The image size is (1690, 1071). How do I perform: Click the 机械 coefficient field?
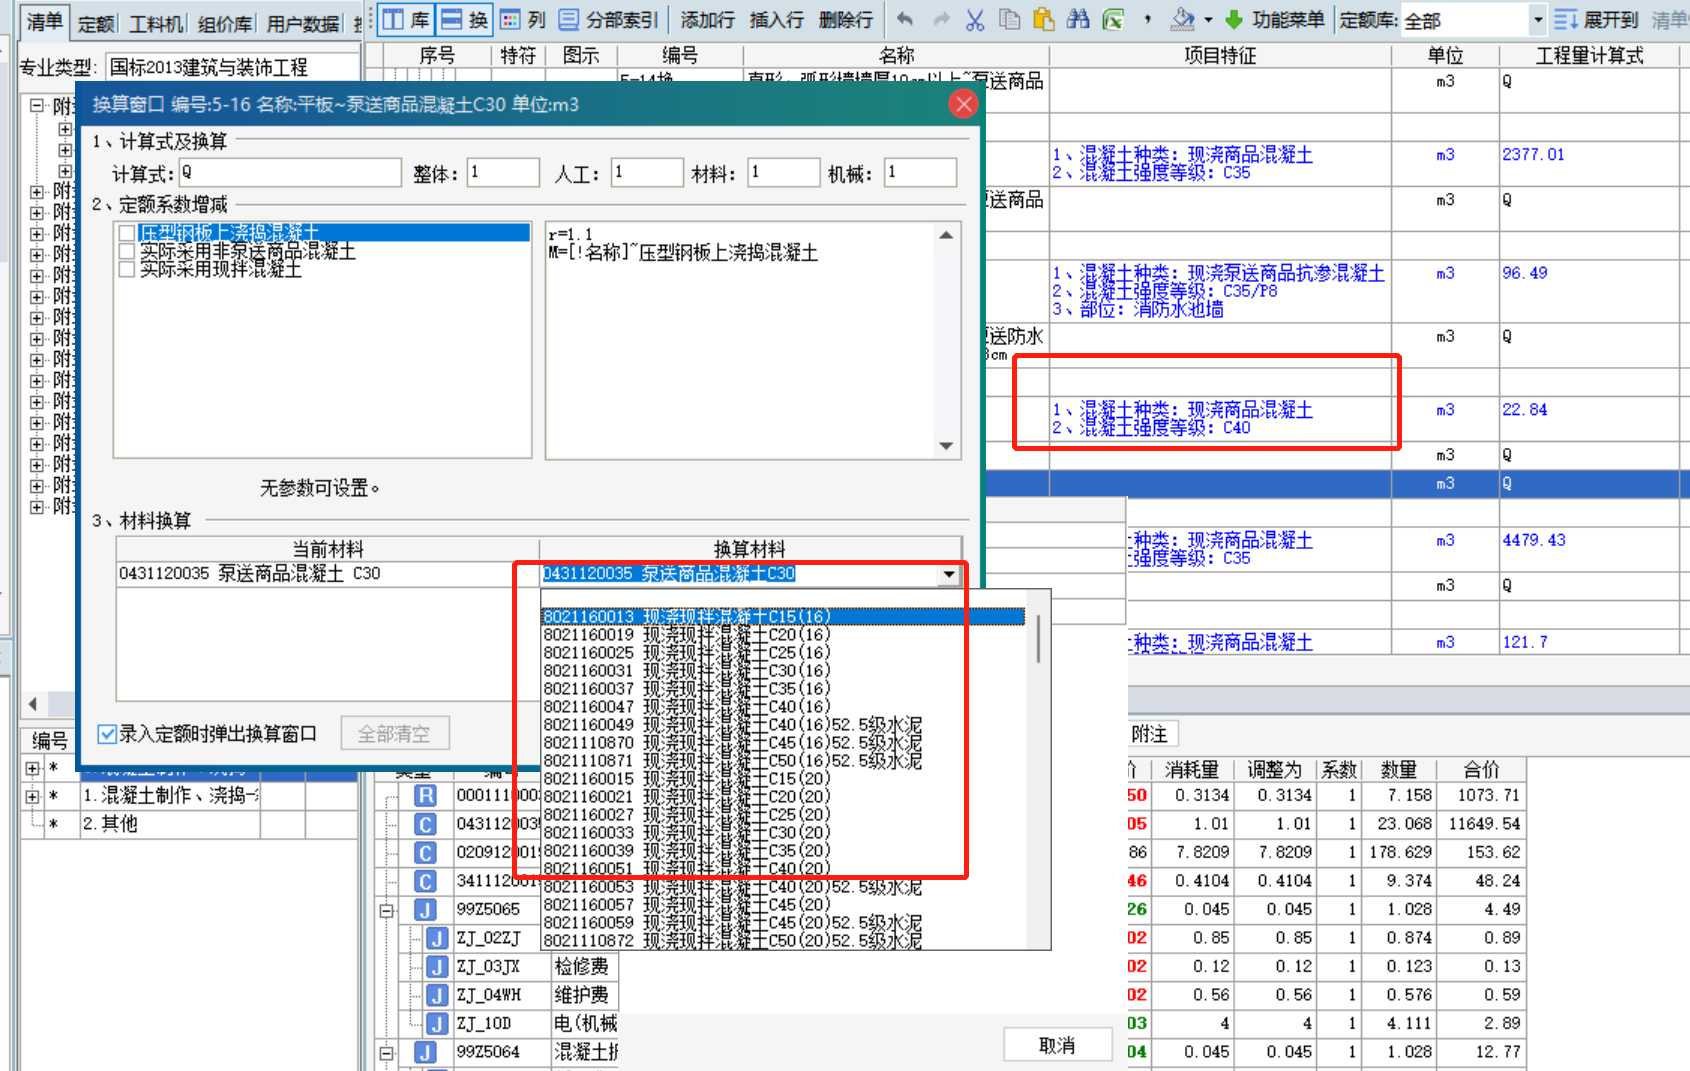921,173
